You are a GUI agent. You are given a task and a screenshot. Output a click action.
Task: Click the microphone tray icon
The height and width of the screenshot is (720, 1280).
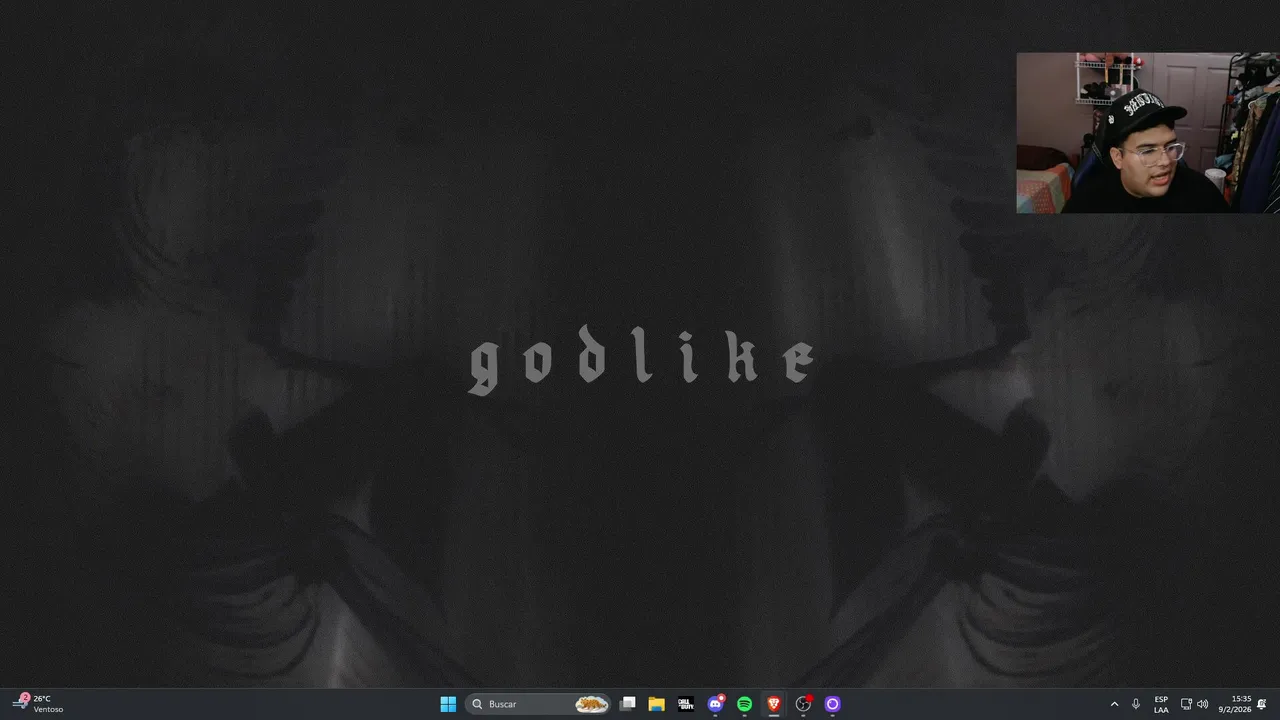point(1136,704)
